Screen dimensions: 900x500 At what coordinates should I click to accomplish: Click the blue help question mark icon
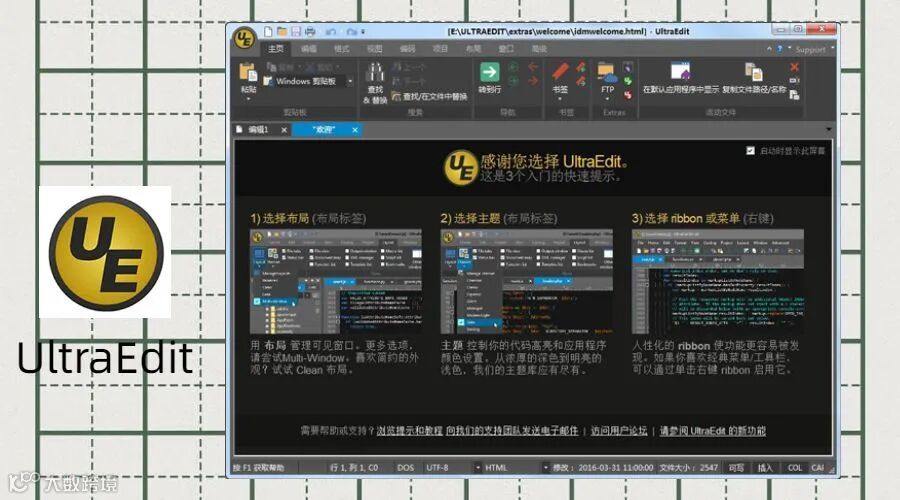779,49
